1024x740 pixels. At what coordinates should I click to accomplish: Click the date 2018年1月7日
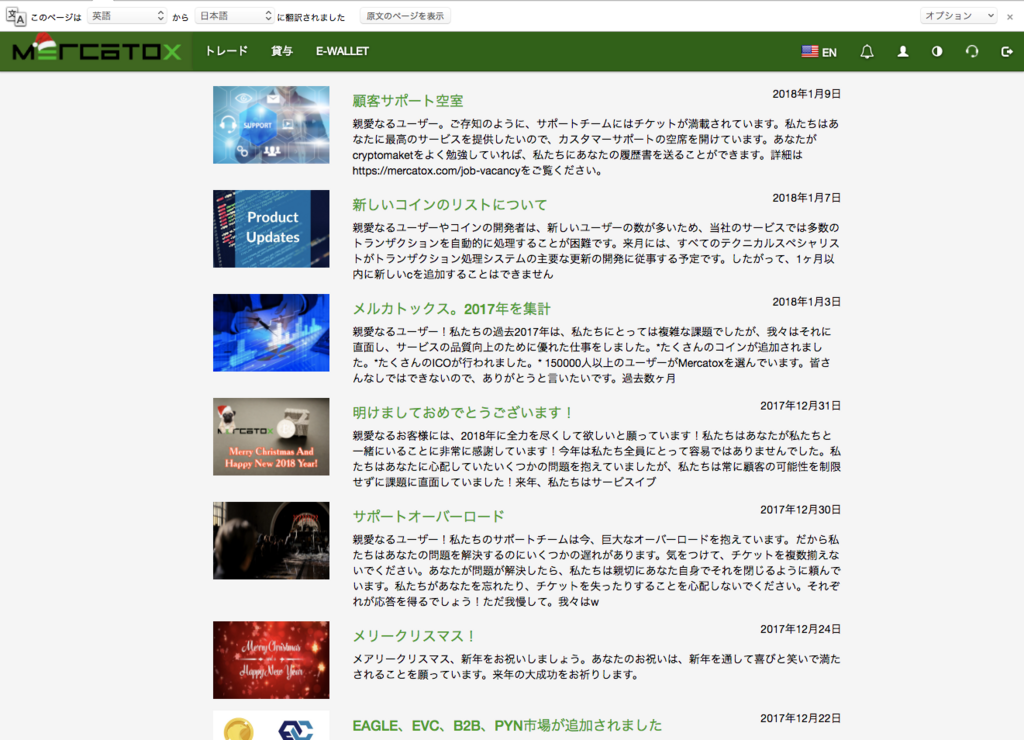[807, 198]
